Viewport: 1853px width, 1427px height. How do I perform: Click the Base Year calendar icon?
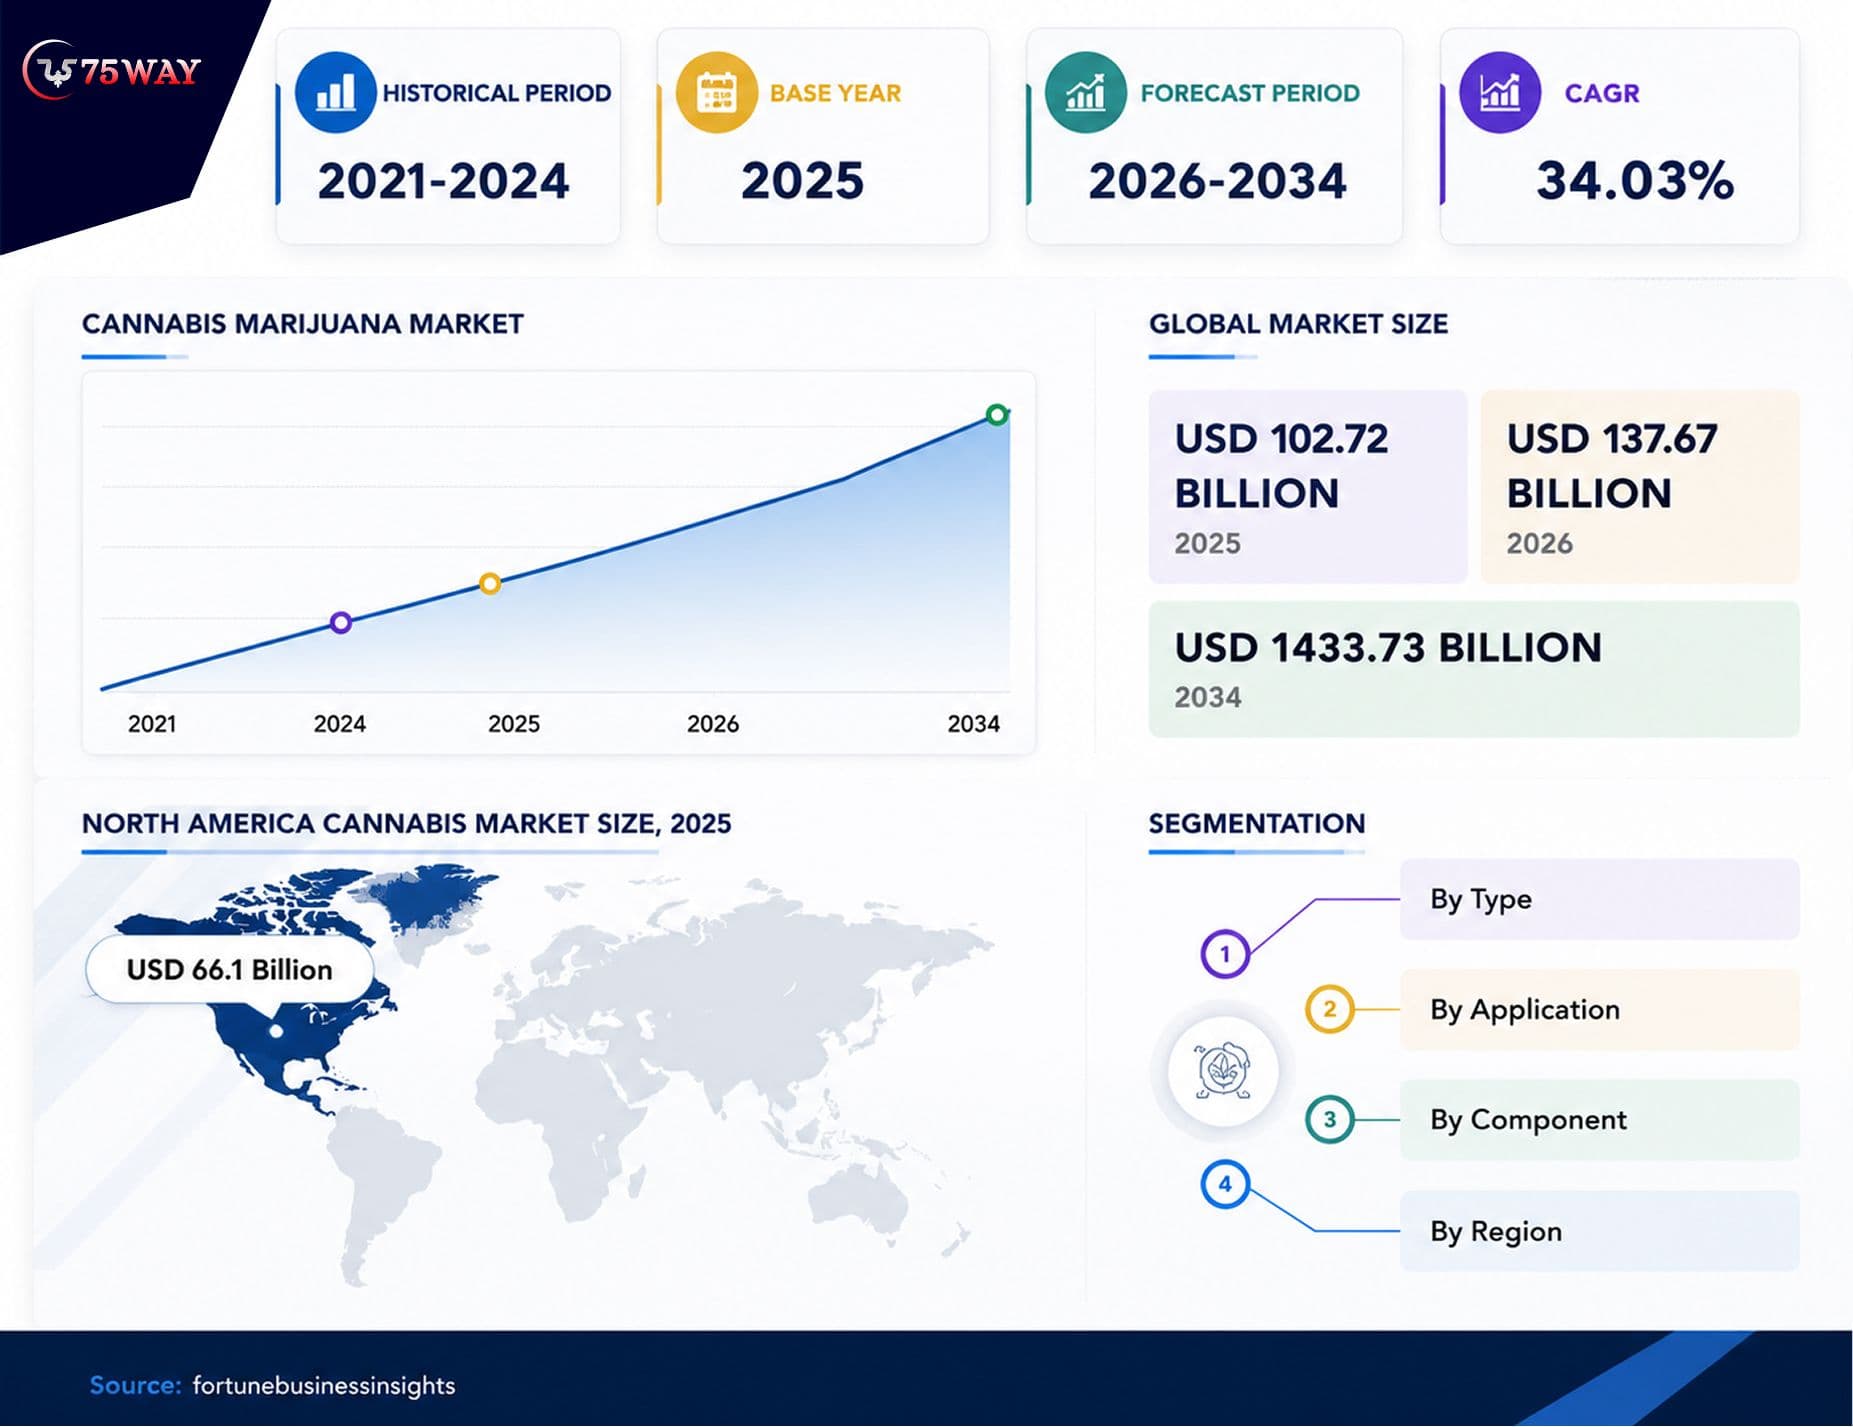716,93
